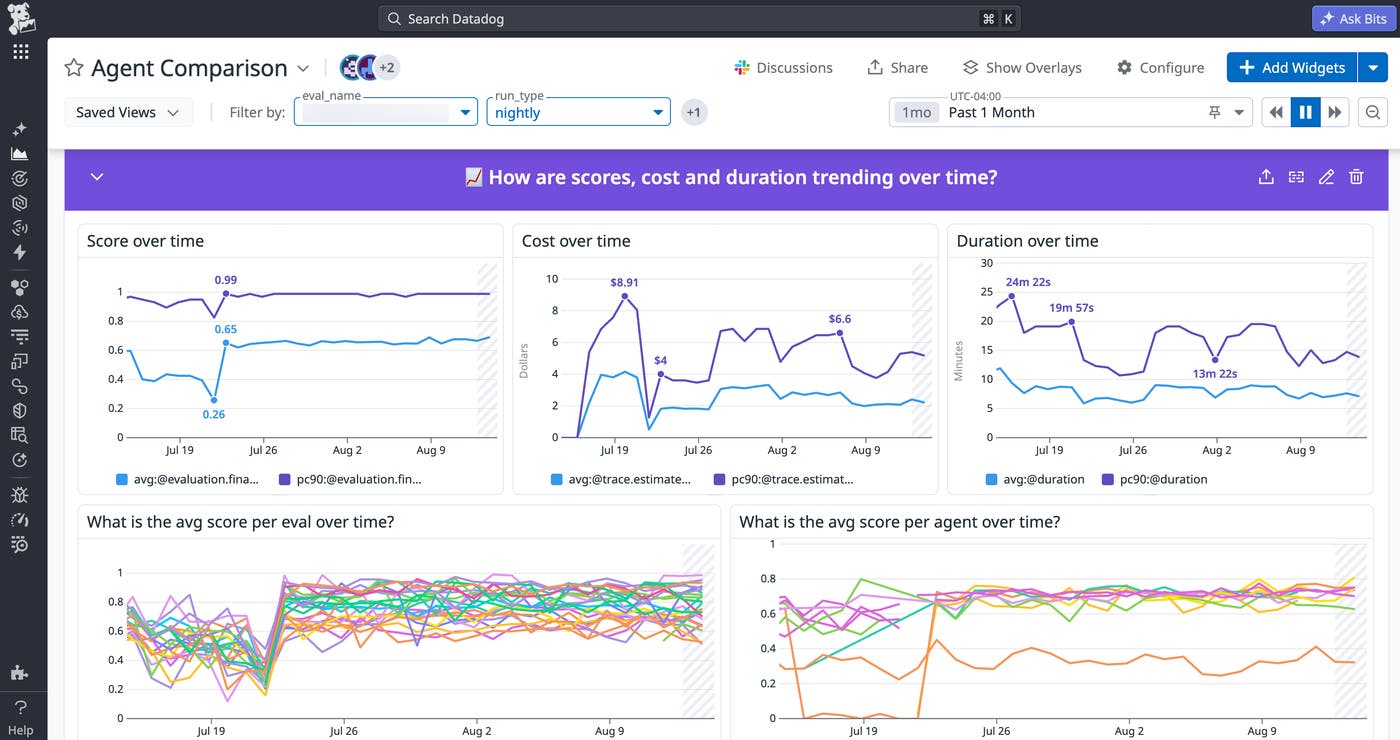
Task: Open the Saved Views dropdown
Action: [x=128, y=112]
